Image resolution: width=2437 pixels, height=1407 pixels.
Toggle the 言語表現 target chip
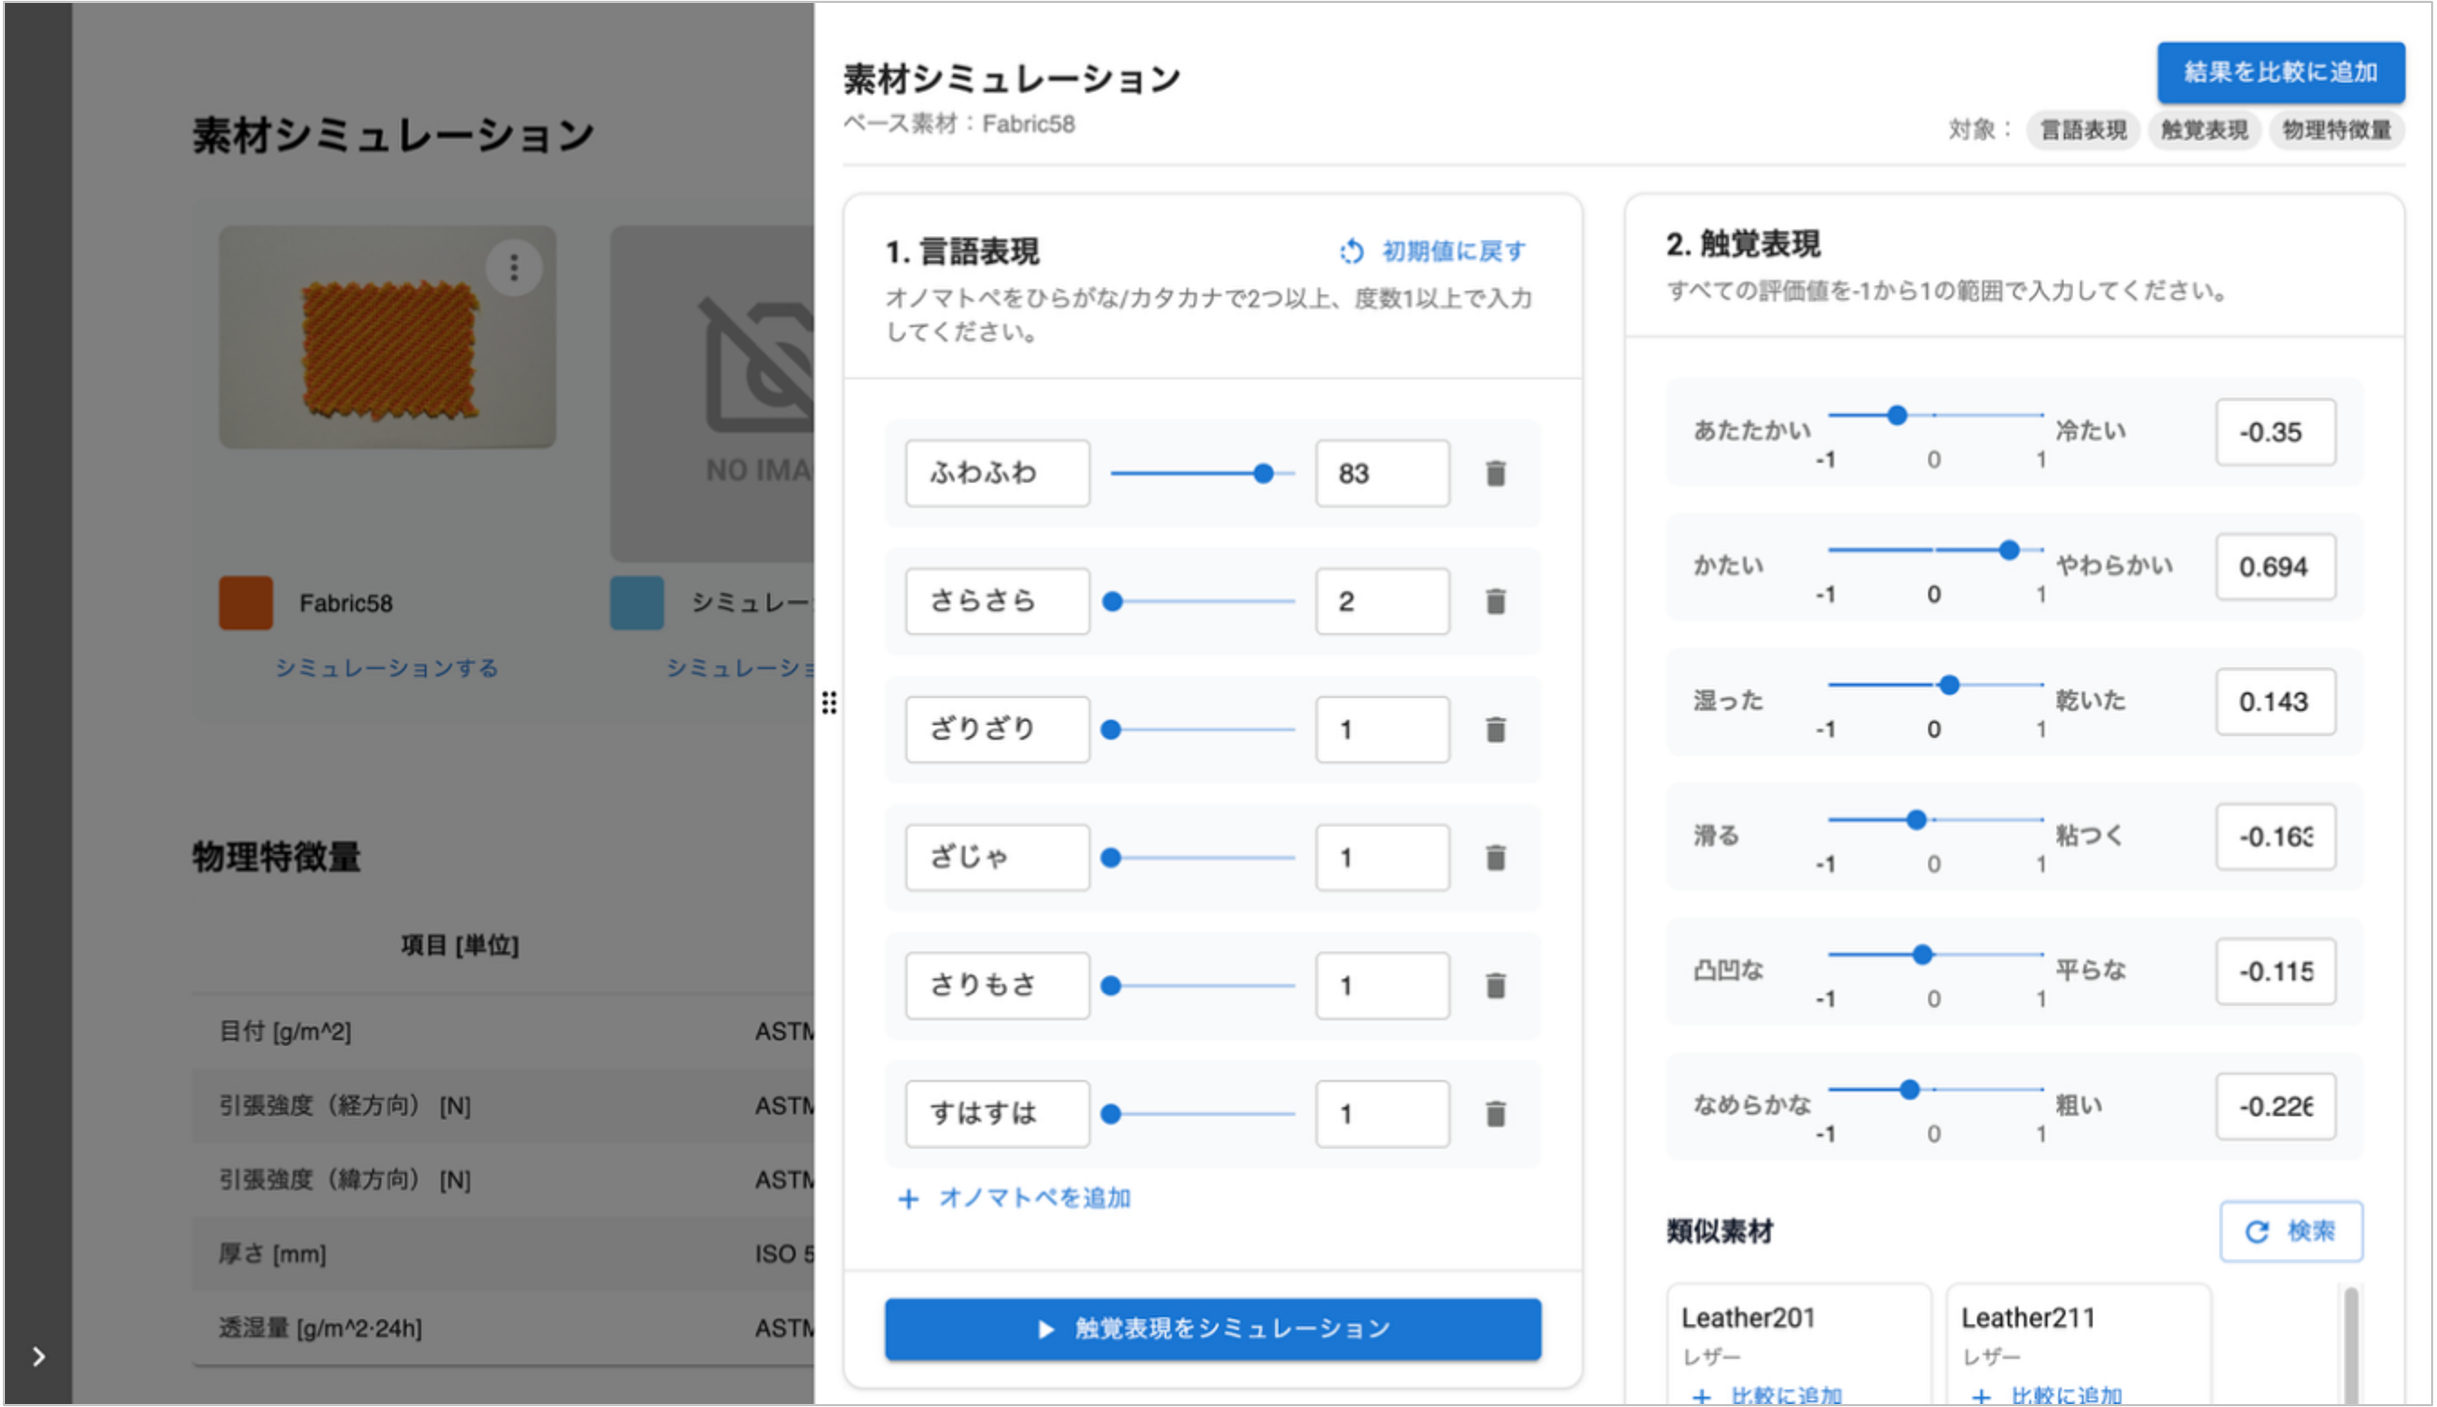2083,130
